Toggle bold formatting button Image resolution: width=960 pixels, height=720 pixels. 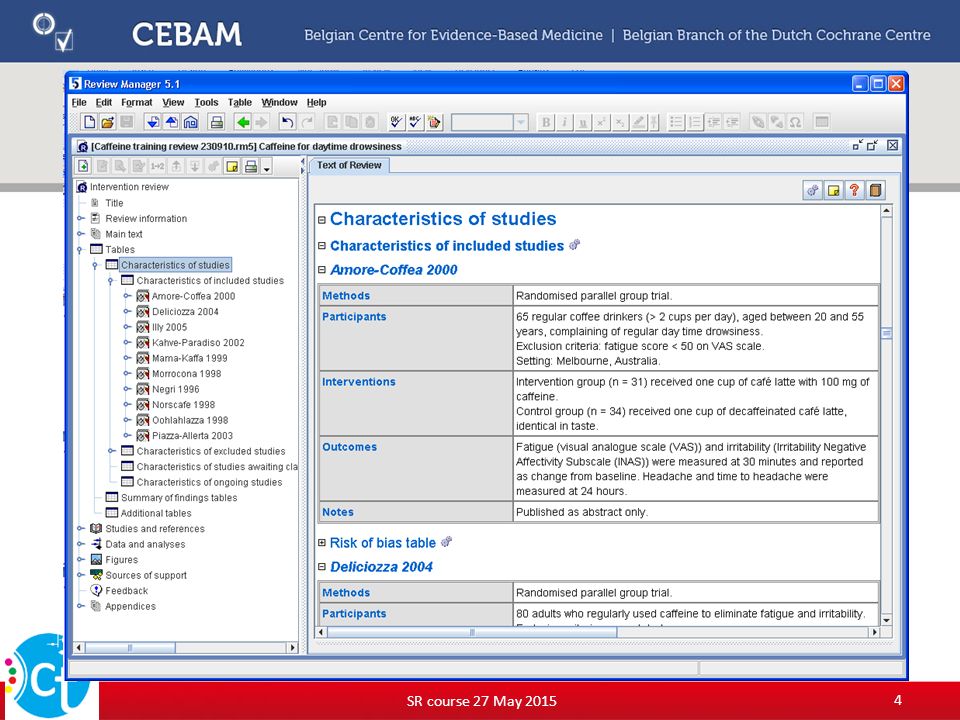546,122
